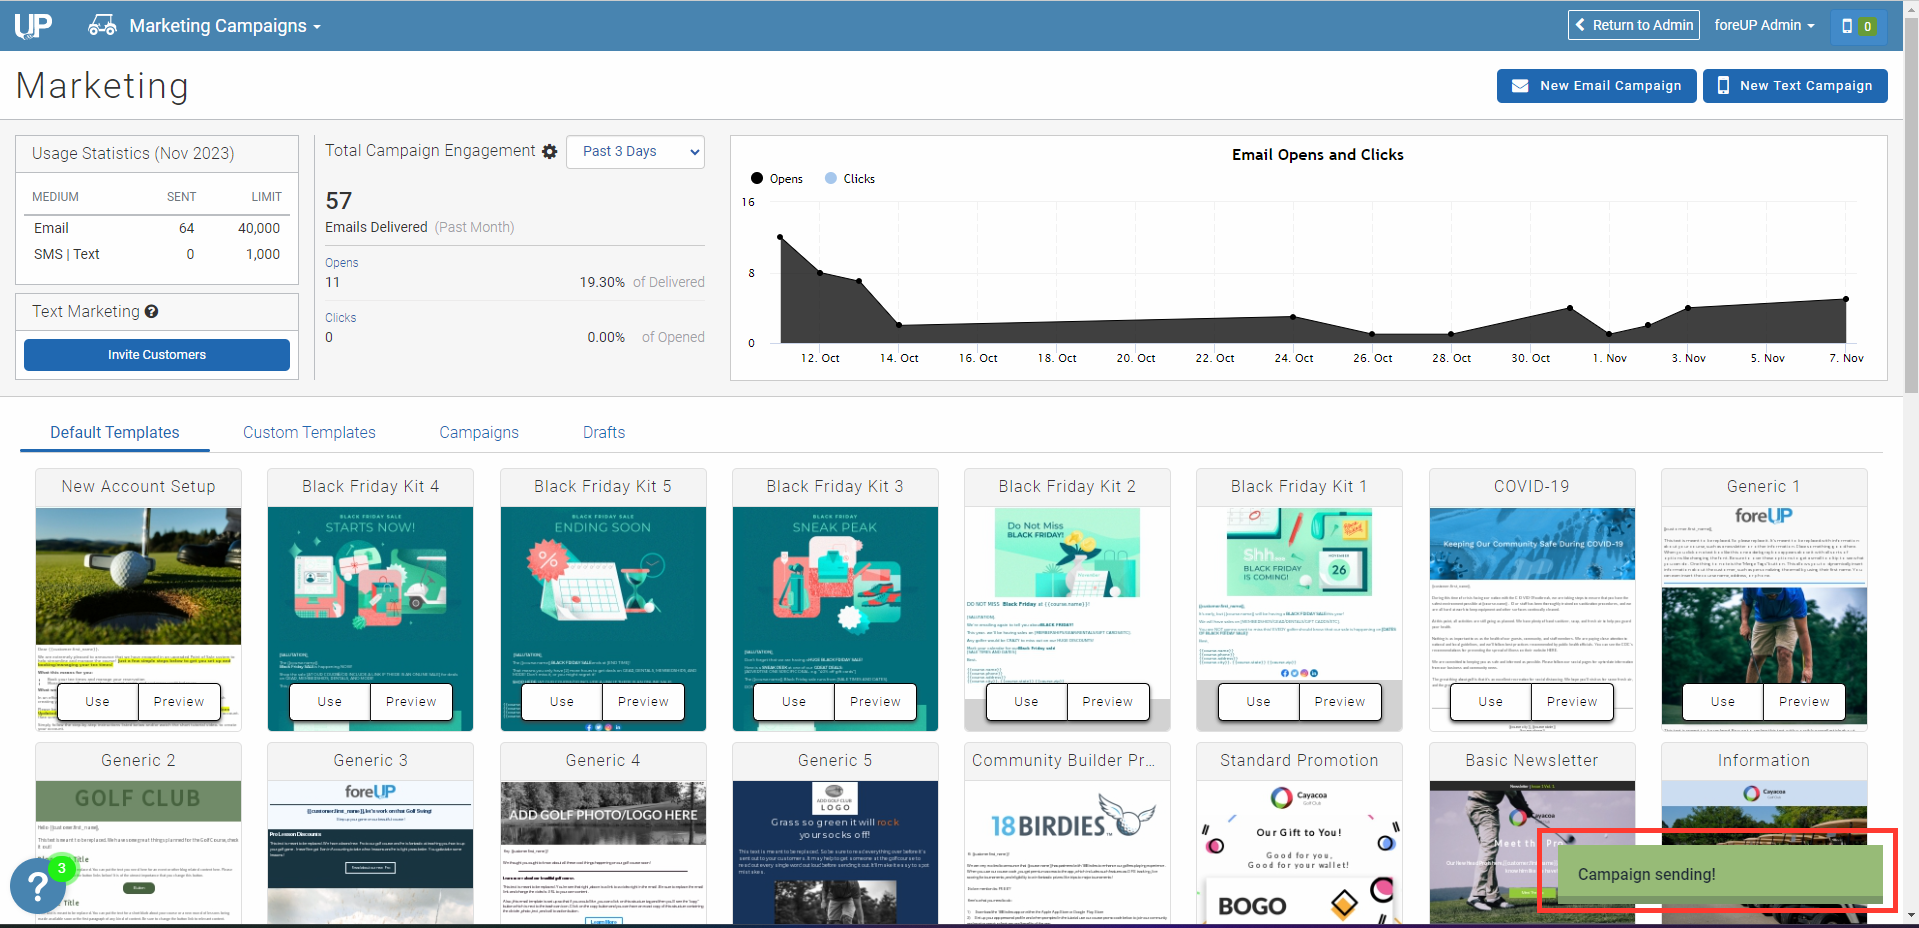Use the Black Friday Kit 1 template

tap(1259, 702)
